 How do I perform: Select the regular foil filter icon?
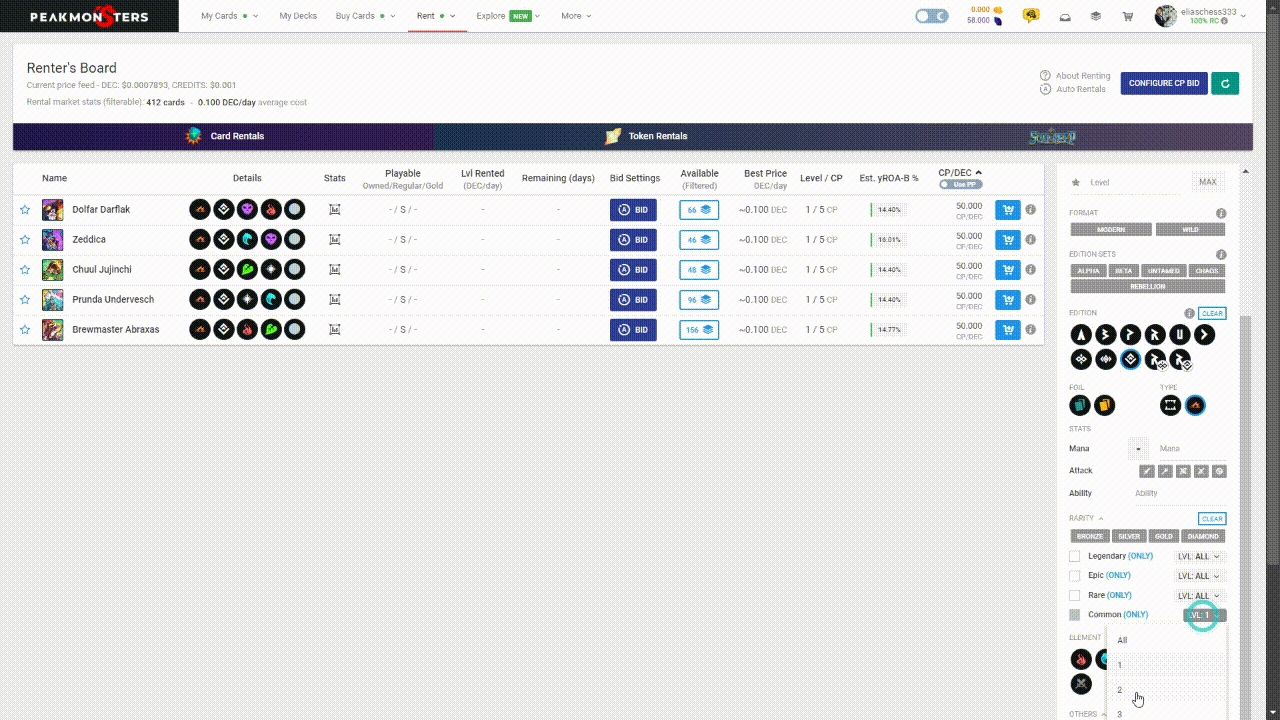[1080, 405]
